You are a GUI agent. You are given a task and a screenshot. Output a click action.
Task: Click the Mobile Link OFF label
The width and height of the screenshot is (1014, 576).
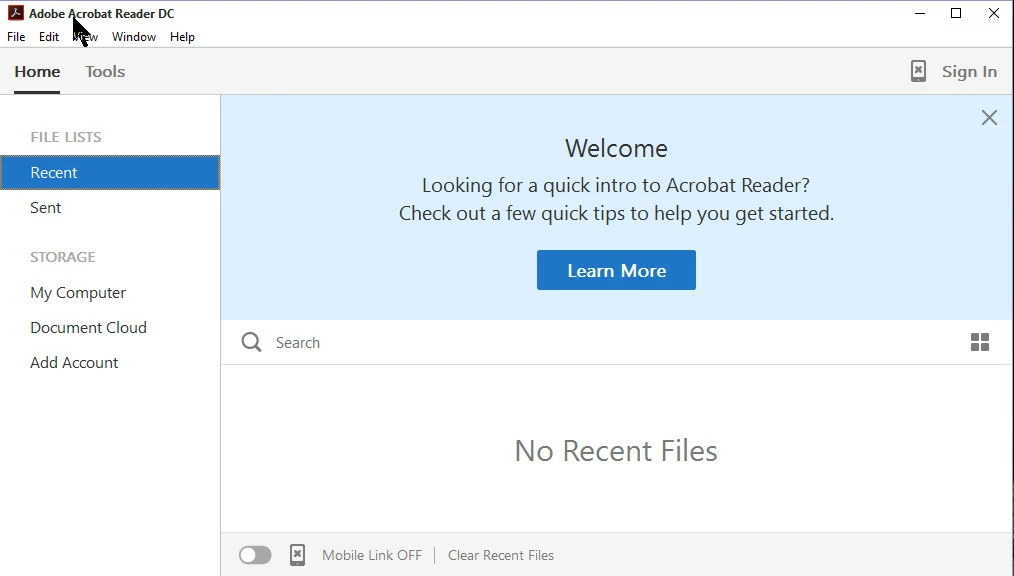(x=372, y=555)
